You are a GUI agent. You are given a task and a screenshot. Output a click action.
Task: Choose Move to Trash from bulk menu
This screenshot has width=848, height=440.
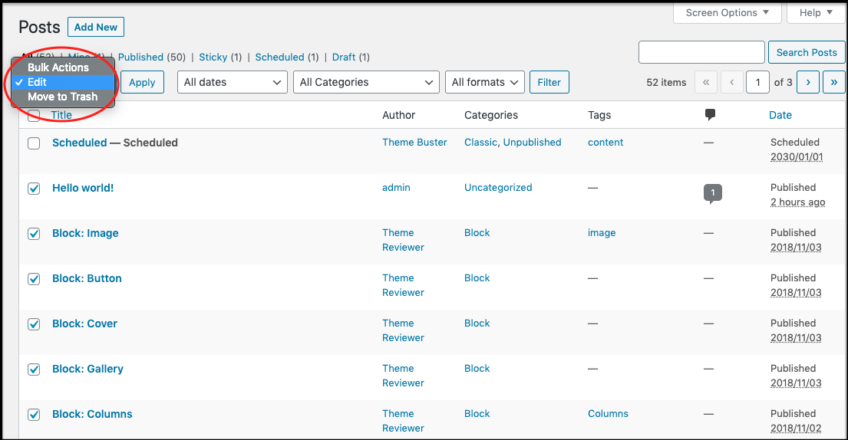point(62,97)
